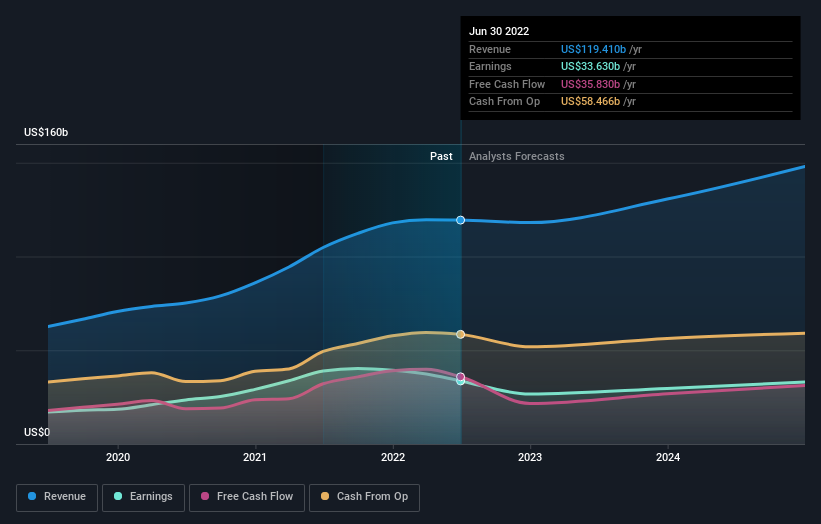Click the Free Cash Flow label in tooltip

(x=507, y=84)
